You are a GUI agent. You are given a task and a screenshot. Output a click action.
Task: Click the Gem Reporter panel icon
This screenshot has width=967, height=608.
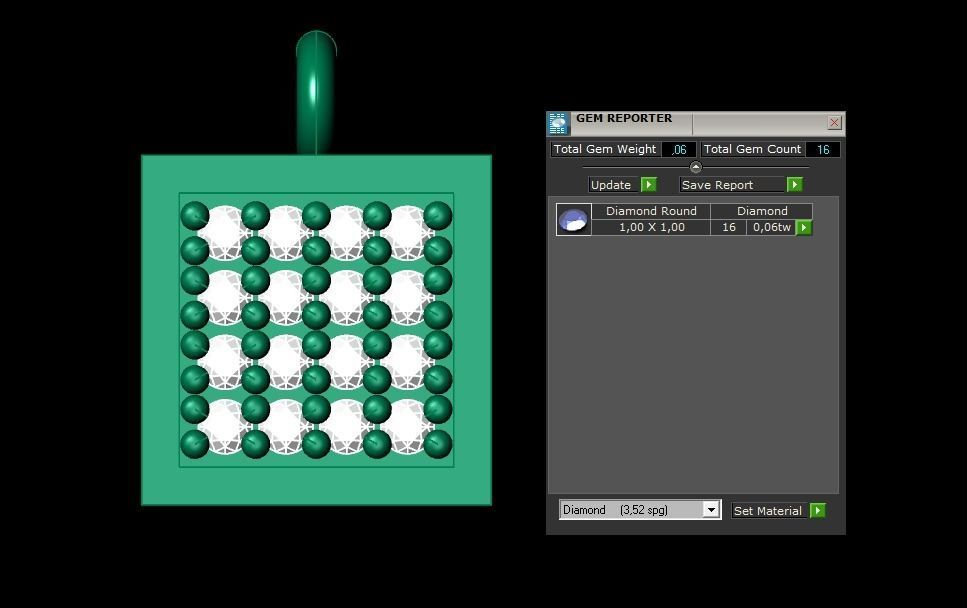click(x=558, y=123)
